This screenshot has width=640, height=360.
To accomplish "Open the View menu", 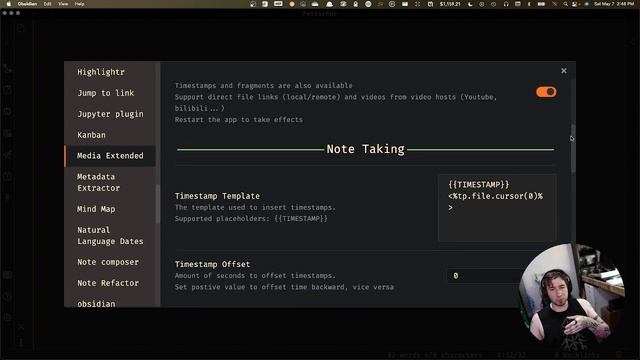I will click(x=63, y=4).
